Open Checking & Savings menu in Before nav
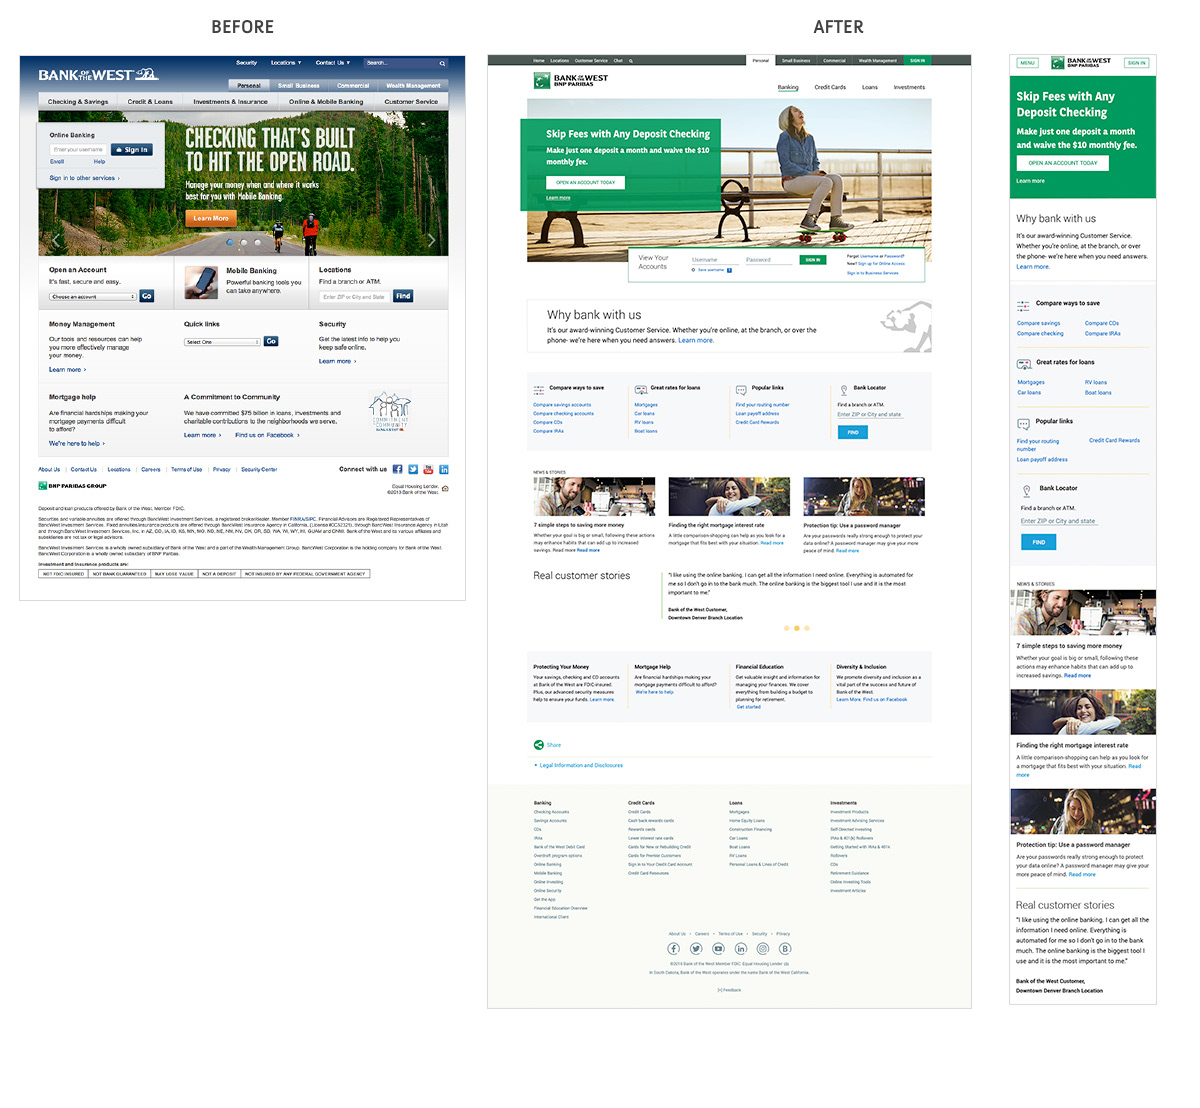 click(78, 101)
